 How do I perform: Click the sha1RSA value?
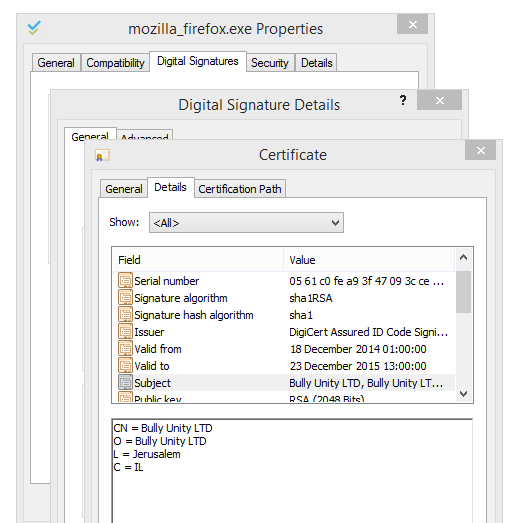point(311,298)
